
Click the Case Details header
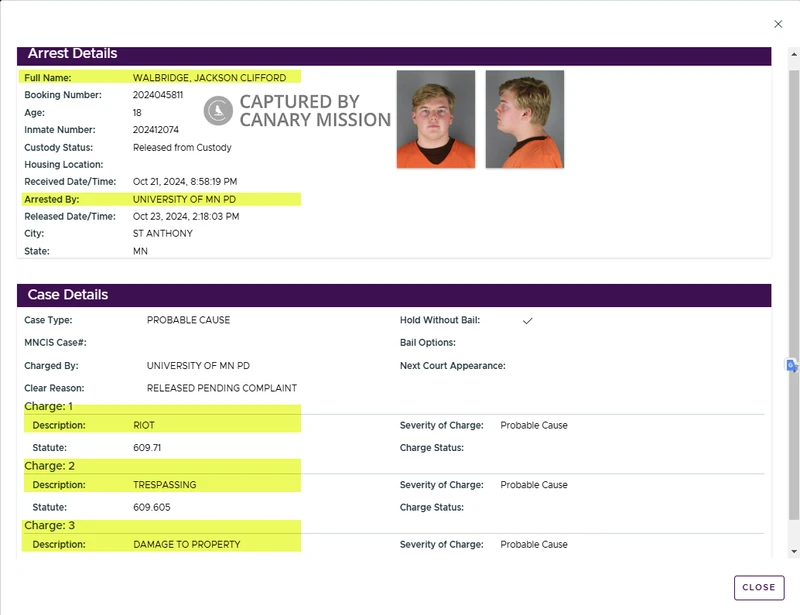(394, 295)
